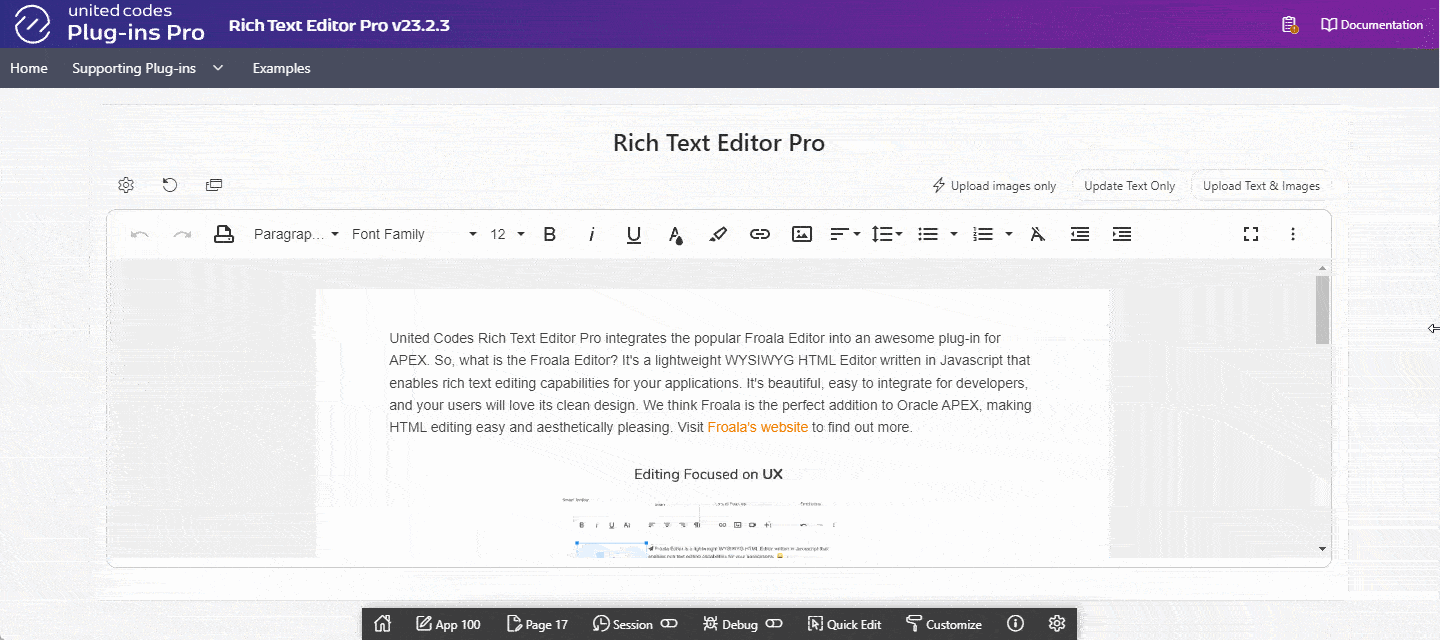Open the Froala's website link
This screenshot has width=1440, height=640.
757,427
